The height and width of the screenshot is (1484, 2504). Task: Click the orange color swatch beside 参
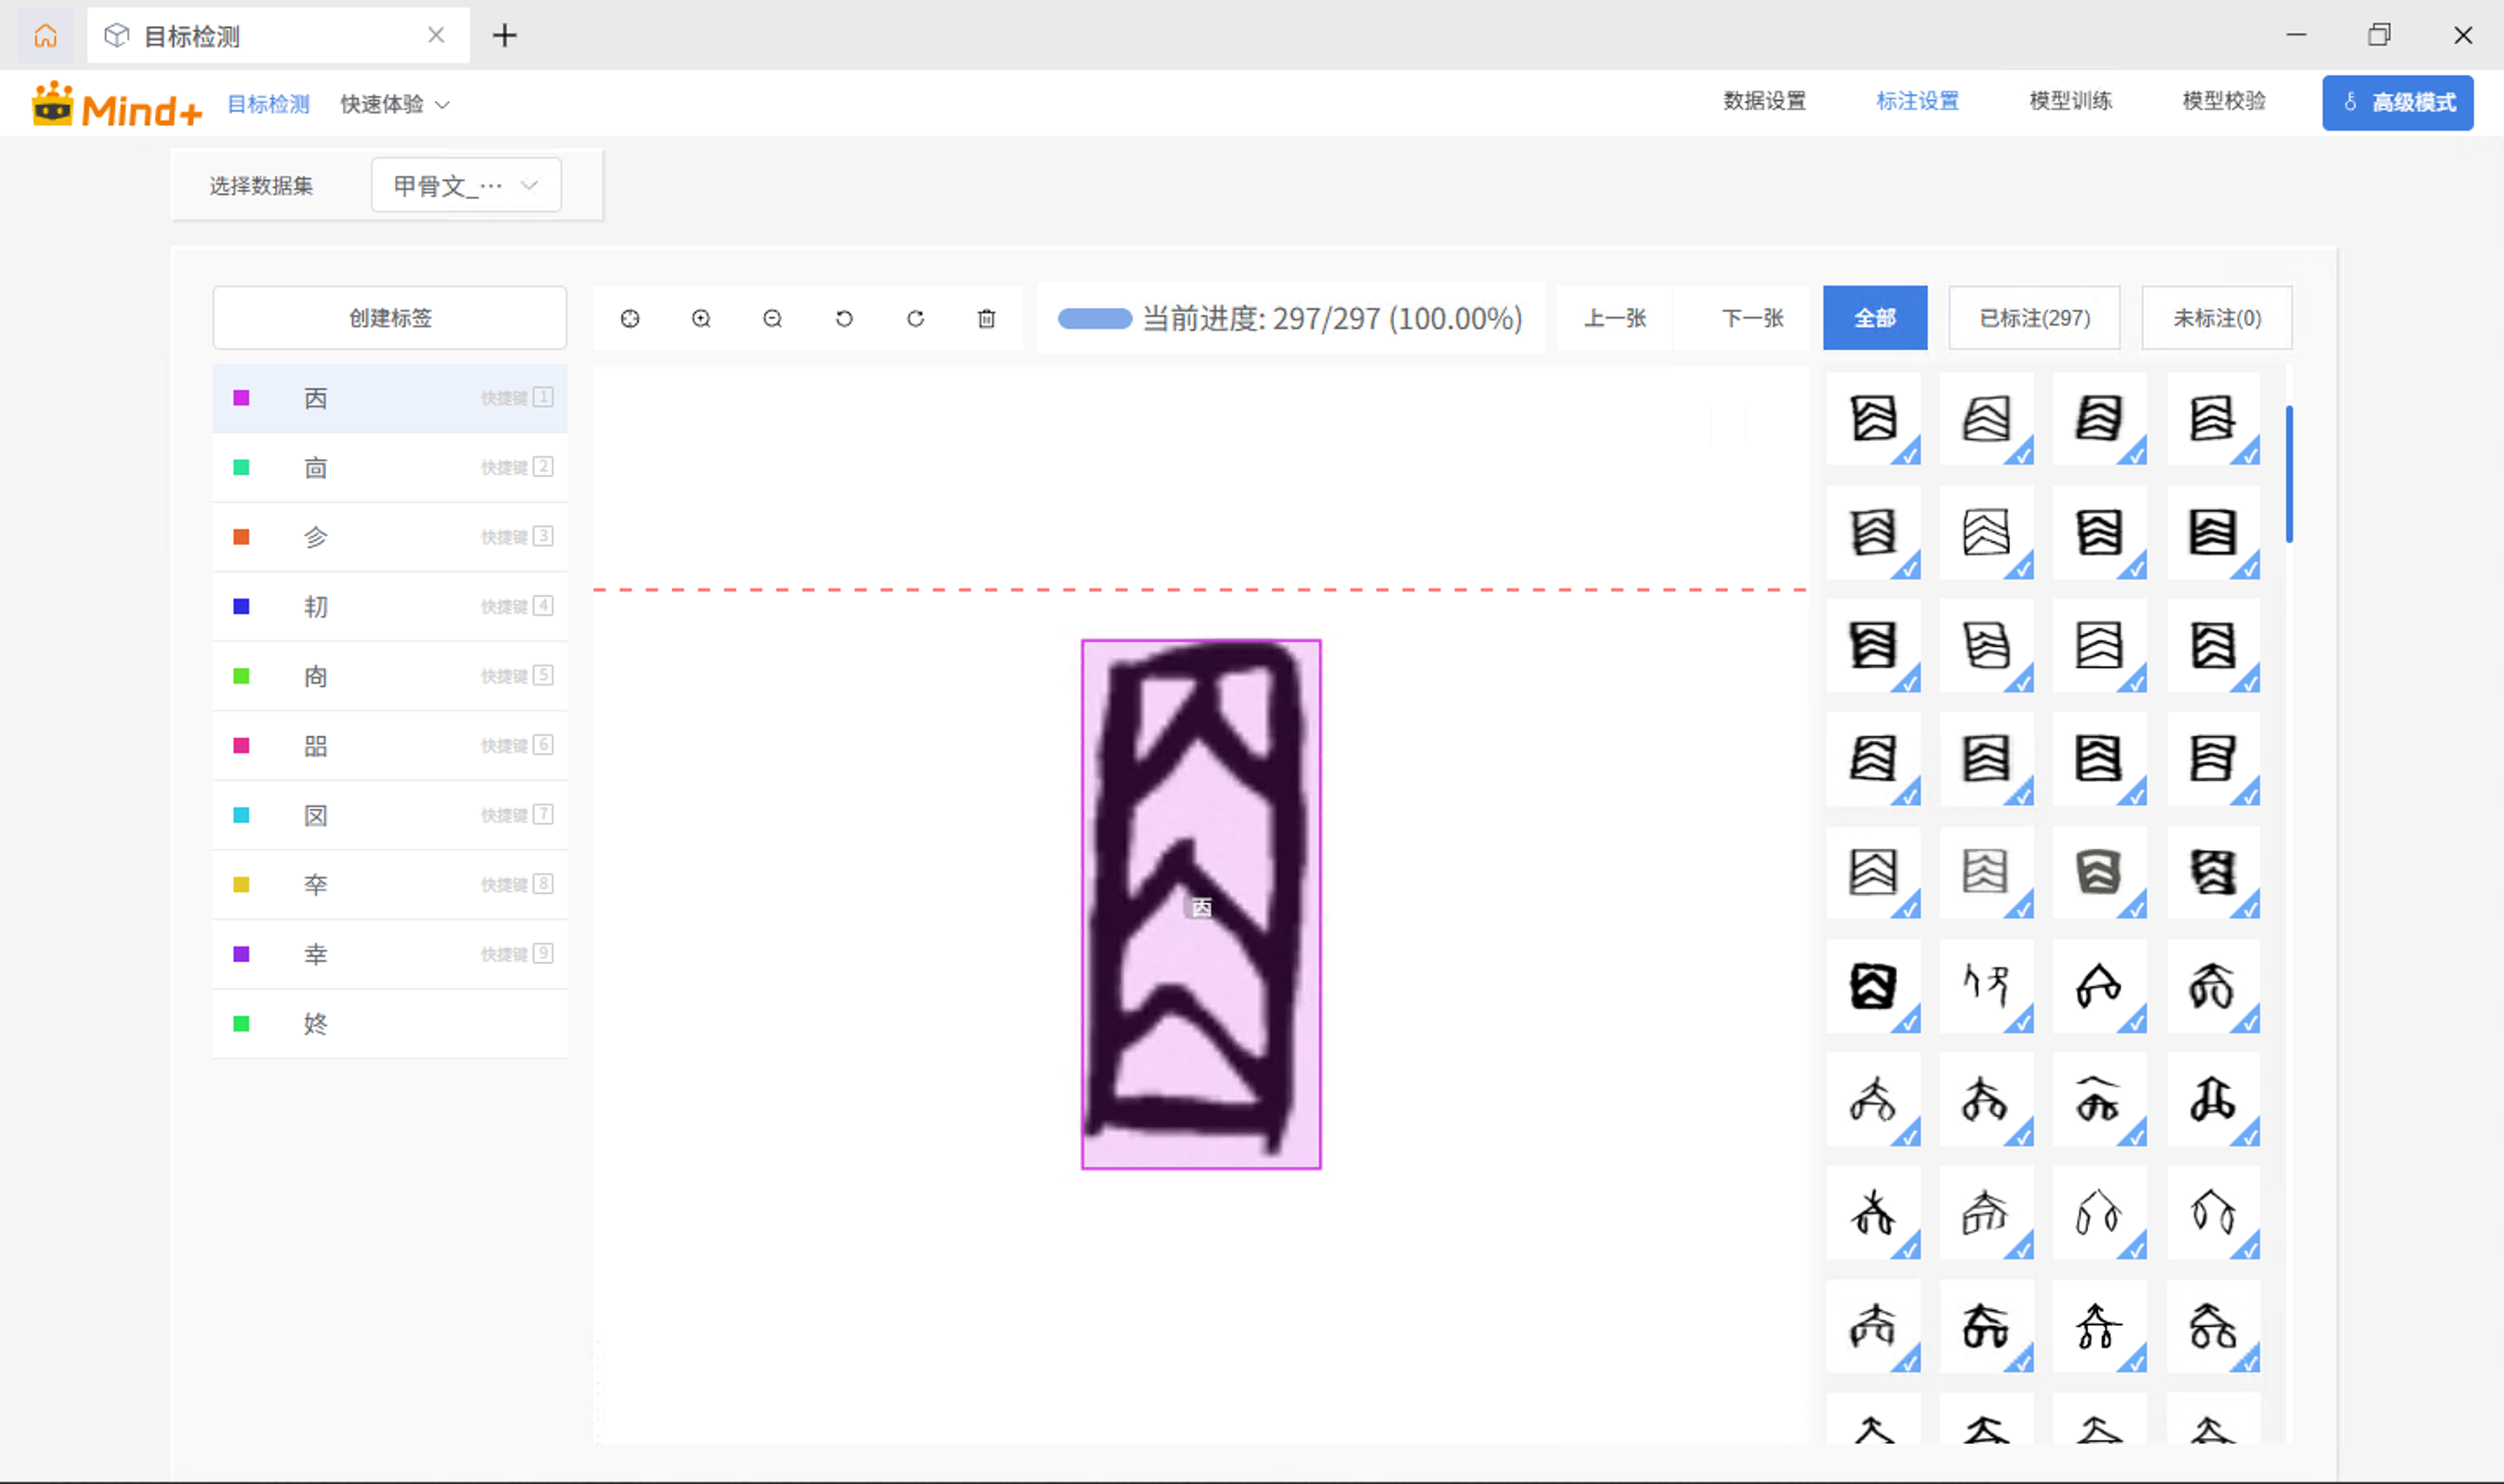[241, 536]
